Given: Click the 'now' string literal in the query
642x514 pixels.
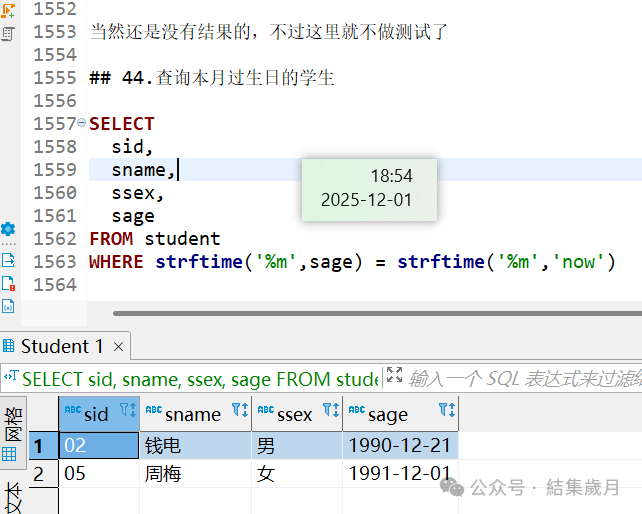Looking at the screenshot, I should tap(578, 262).
